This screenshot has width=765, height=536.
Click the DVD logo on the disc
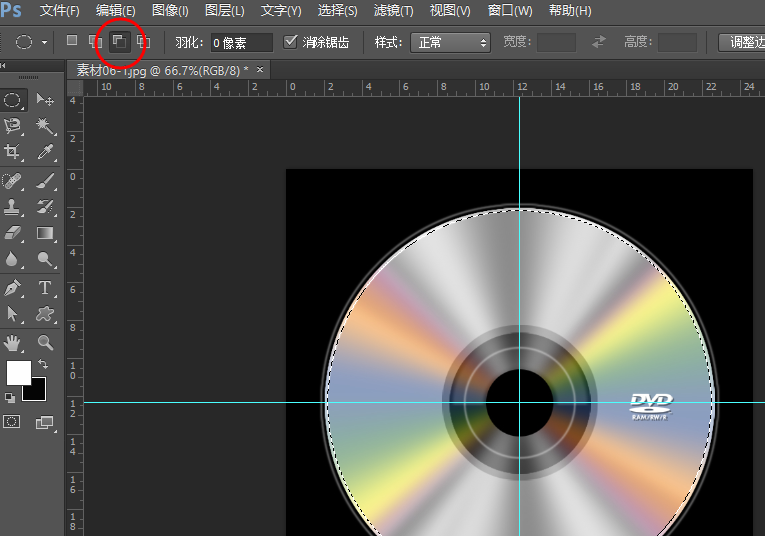(651, 407)
